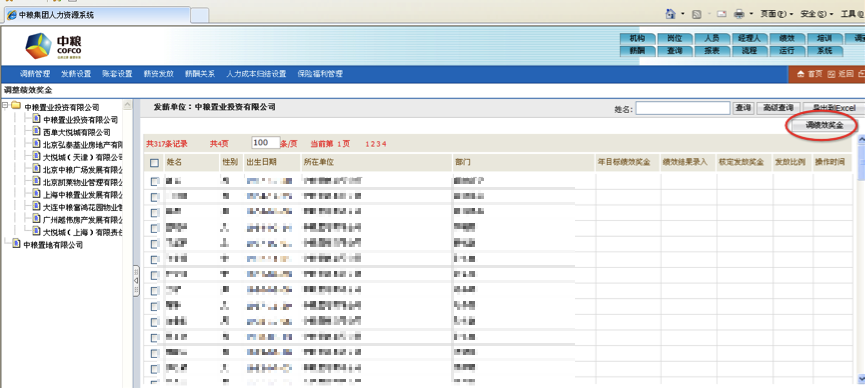Select 广州越伟房产发展 in tree

[83, 219]
